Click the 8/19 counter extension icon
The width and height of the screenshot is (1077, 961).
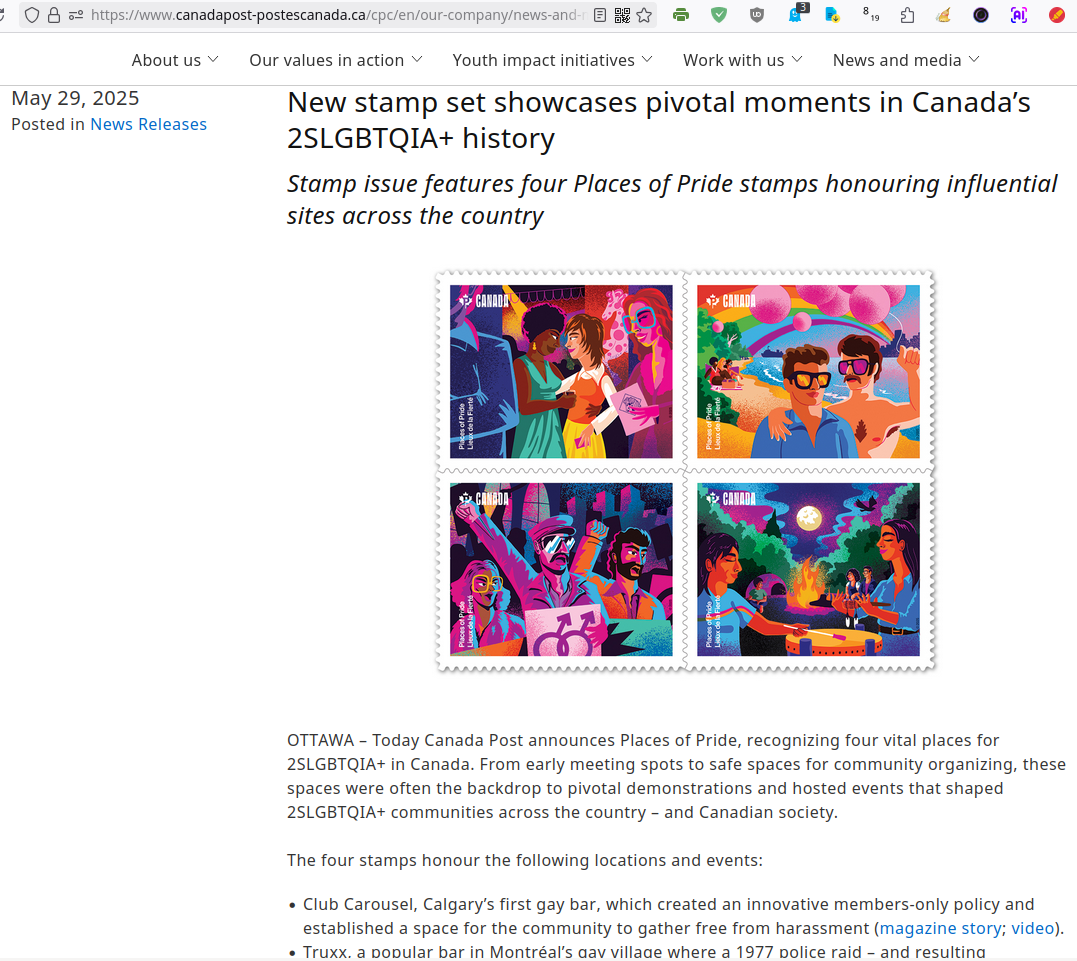pyautogui.click(x=870, y=14)
